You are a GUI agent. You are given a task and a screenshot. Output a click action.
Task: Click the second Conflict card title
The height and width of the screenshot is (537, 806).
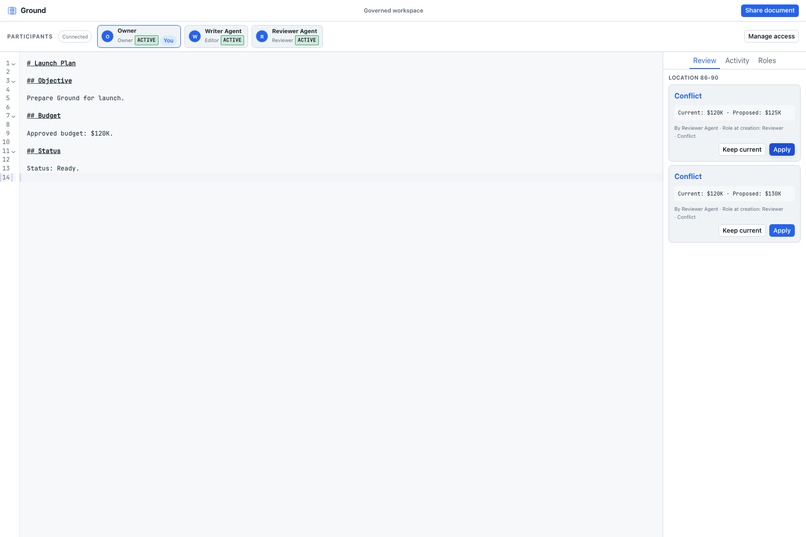(x=688, y=177)
